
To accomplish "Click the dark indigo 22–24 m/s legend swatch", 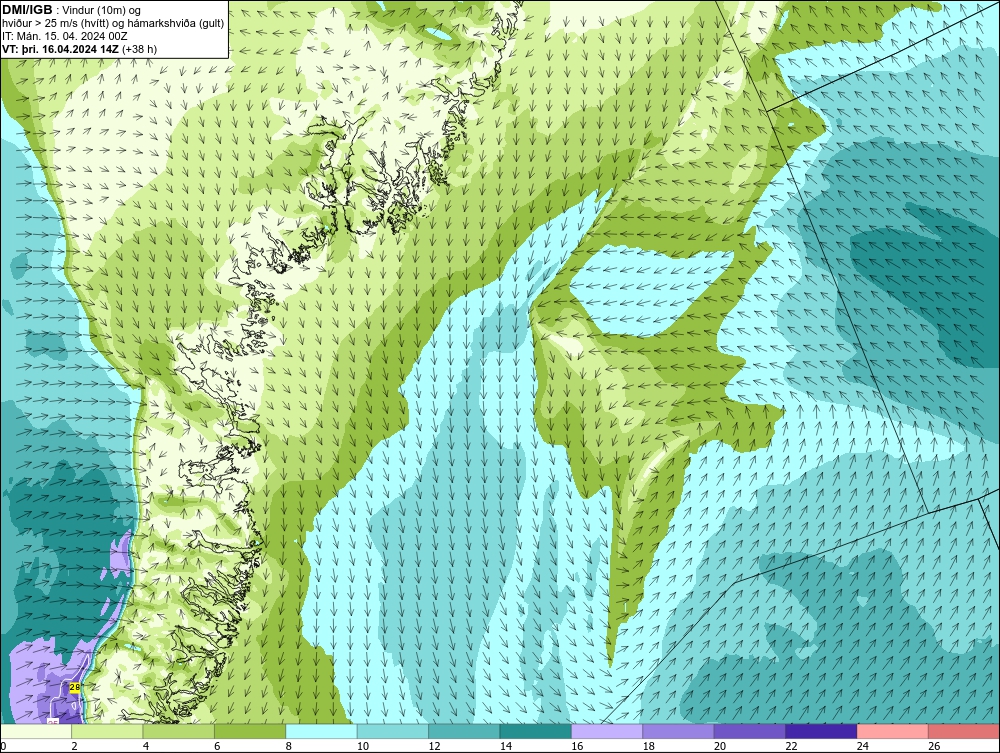I will click(x=821, y=731).
